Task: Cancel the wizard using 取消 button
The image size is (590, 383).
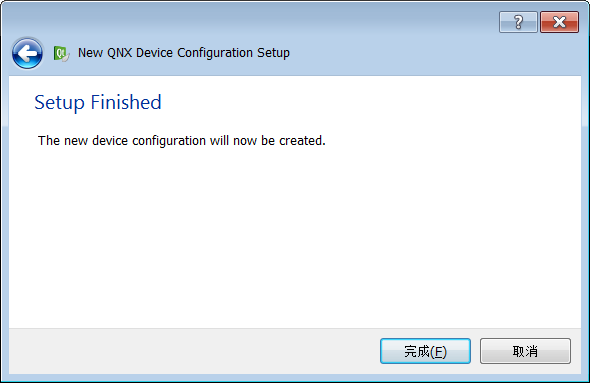Action: (525, 351)
